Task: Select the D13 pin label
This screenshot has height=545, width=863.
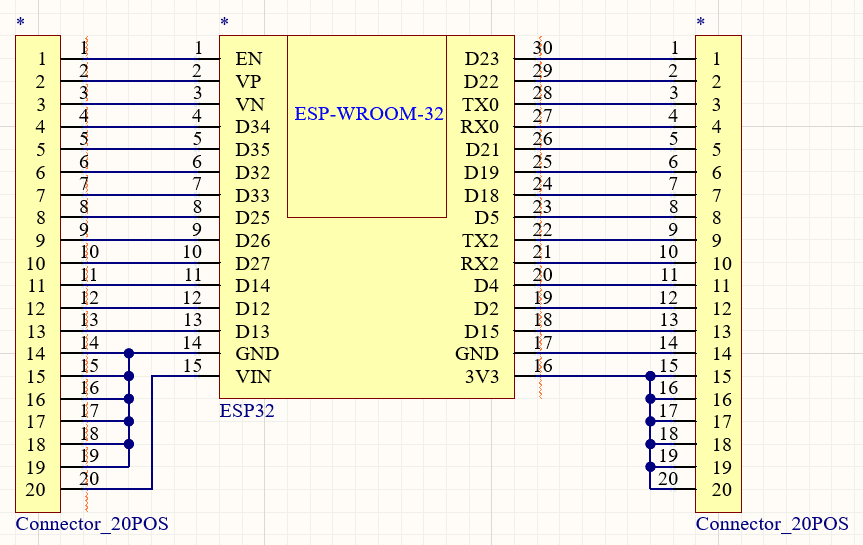Action: click(253, 331)
